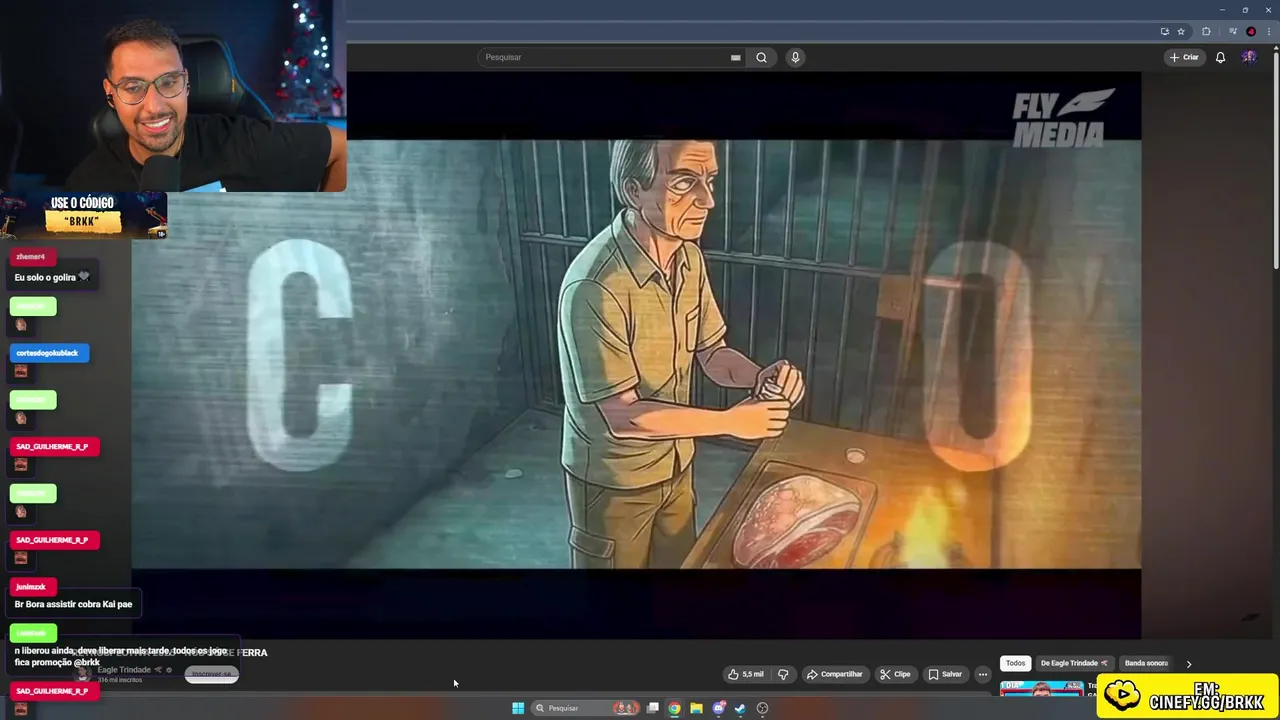Open Chrome media control icon
The height and width of the screenshot is (720, 1280).
[x=1233, y=31]
